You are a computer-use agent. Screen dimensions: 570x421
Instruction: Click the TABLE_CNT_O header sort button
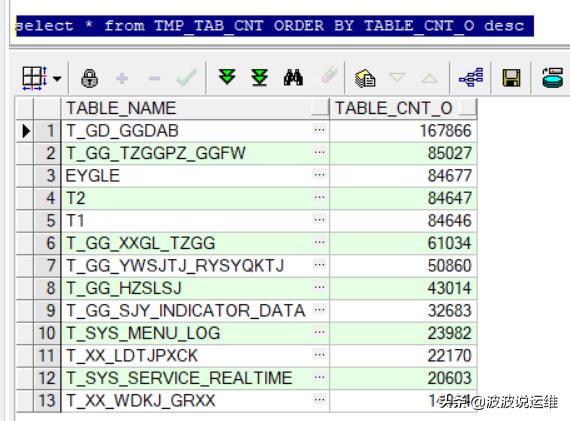tap(467, 108)
